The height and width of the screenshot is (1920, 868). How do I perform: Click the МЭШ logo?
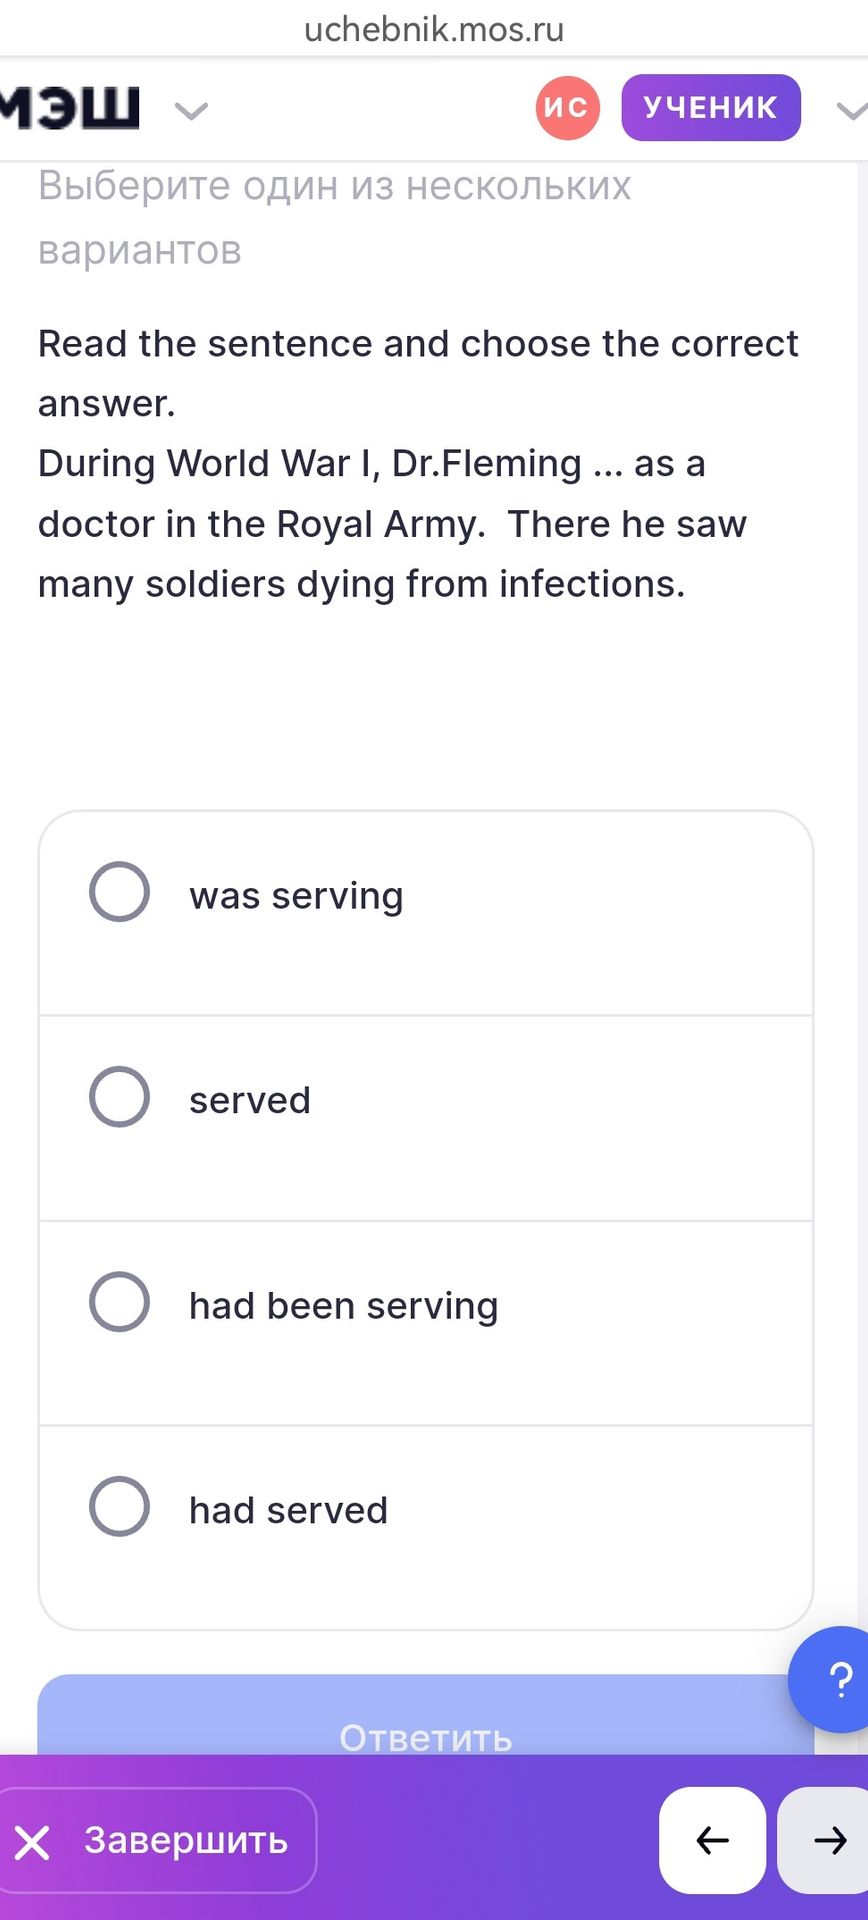coord(69,107)
